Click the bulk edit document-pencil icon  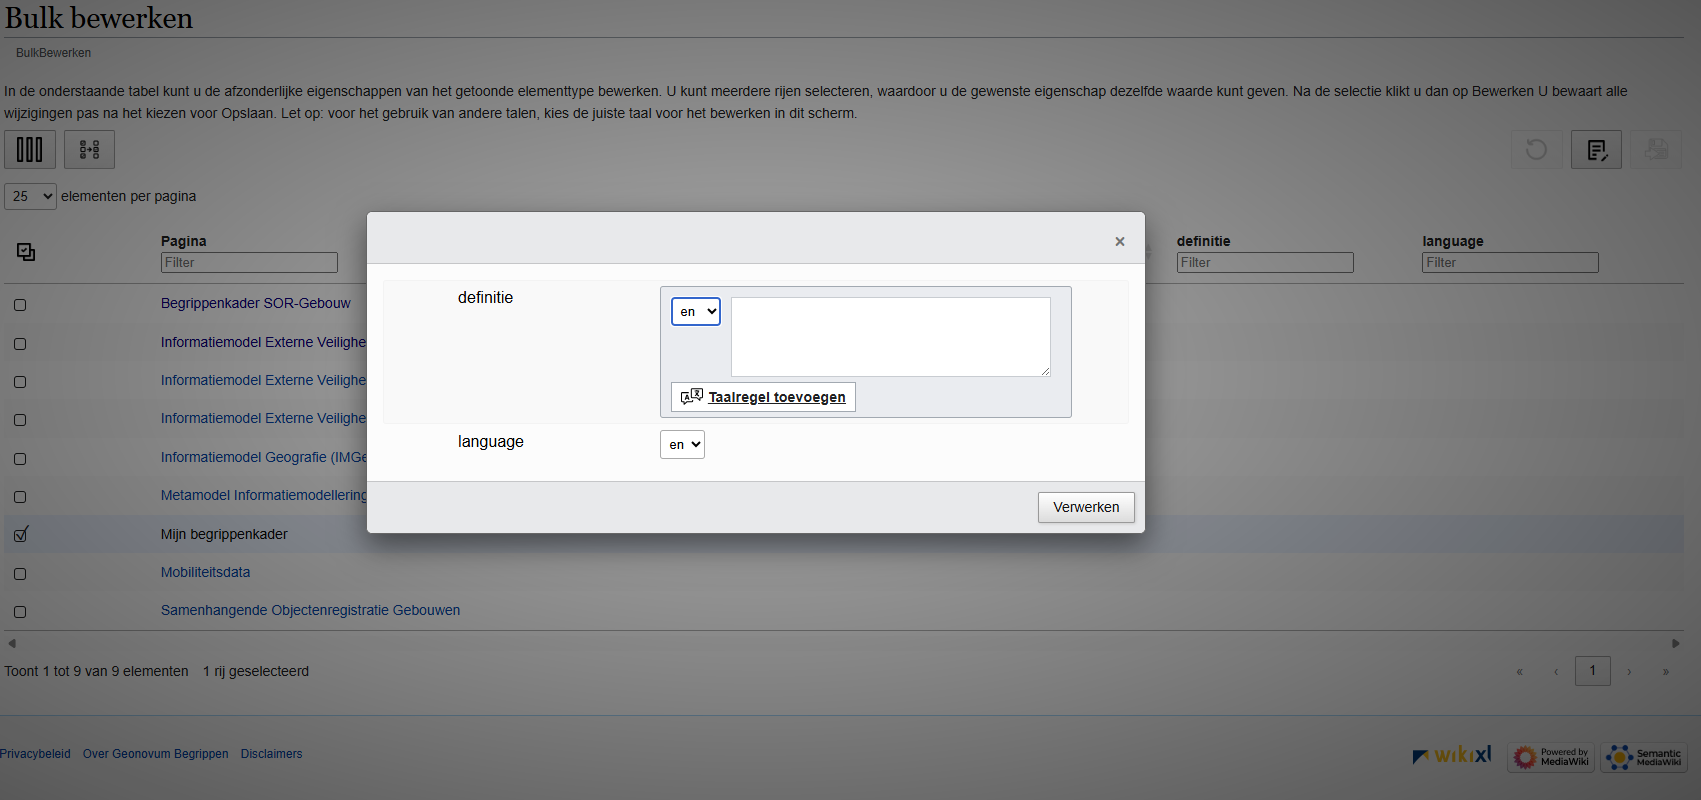1596,150
